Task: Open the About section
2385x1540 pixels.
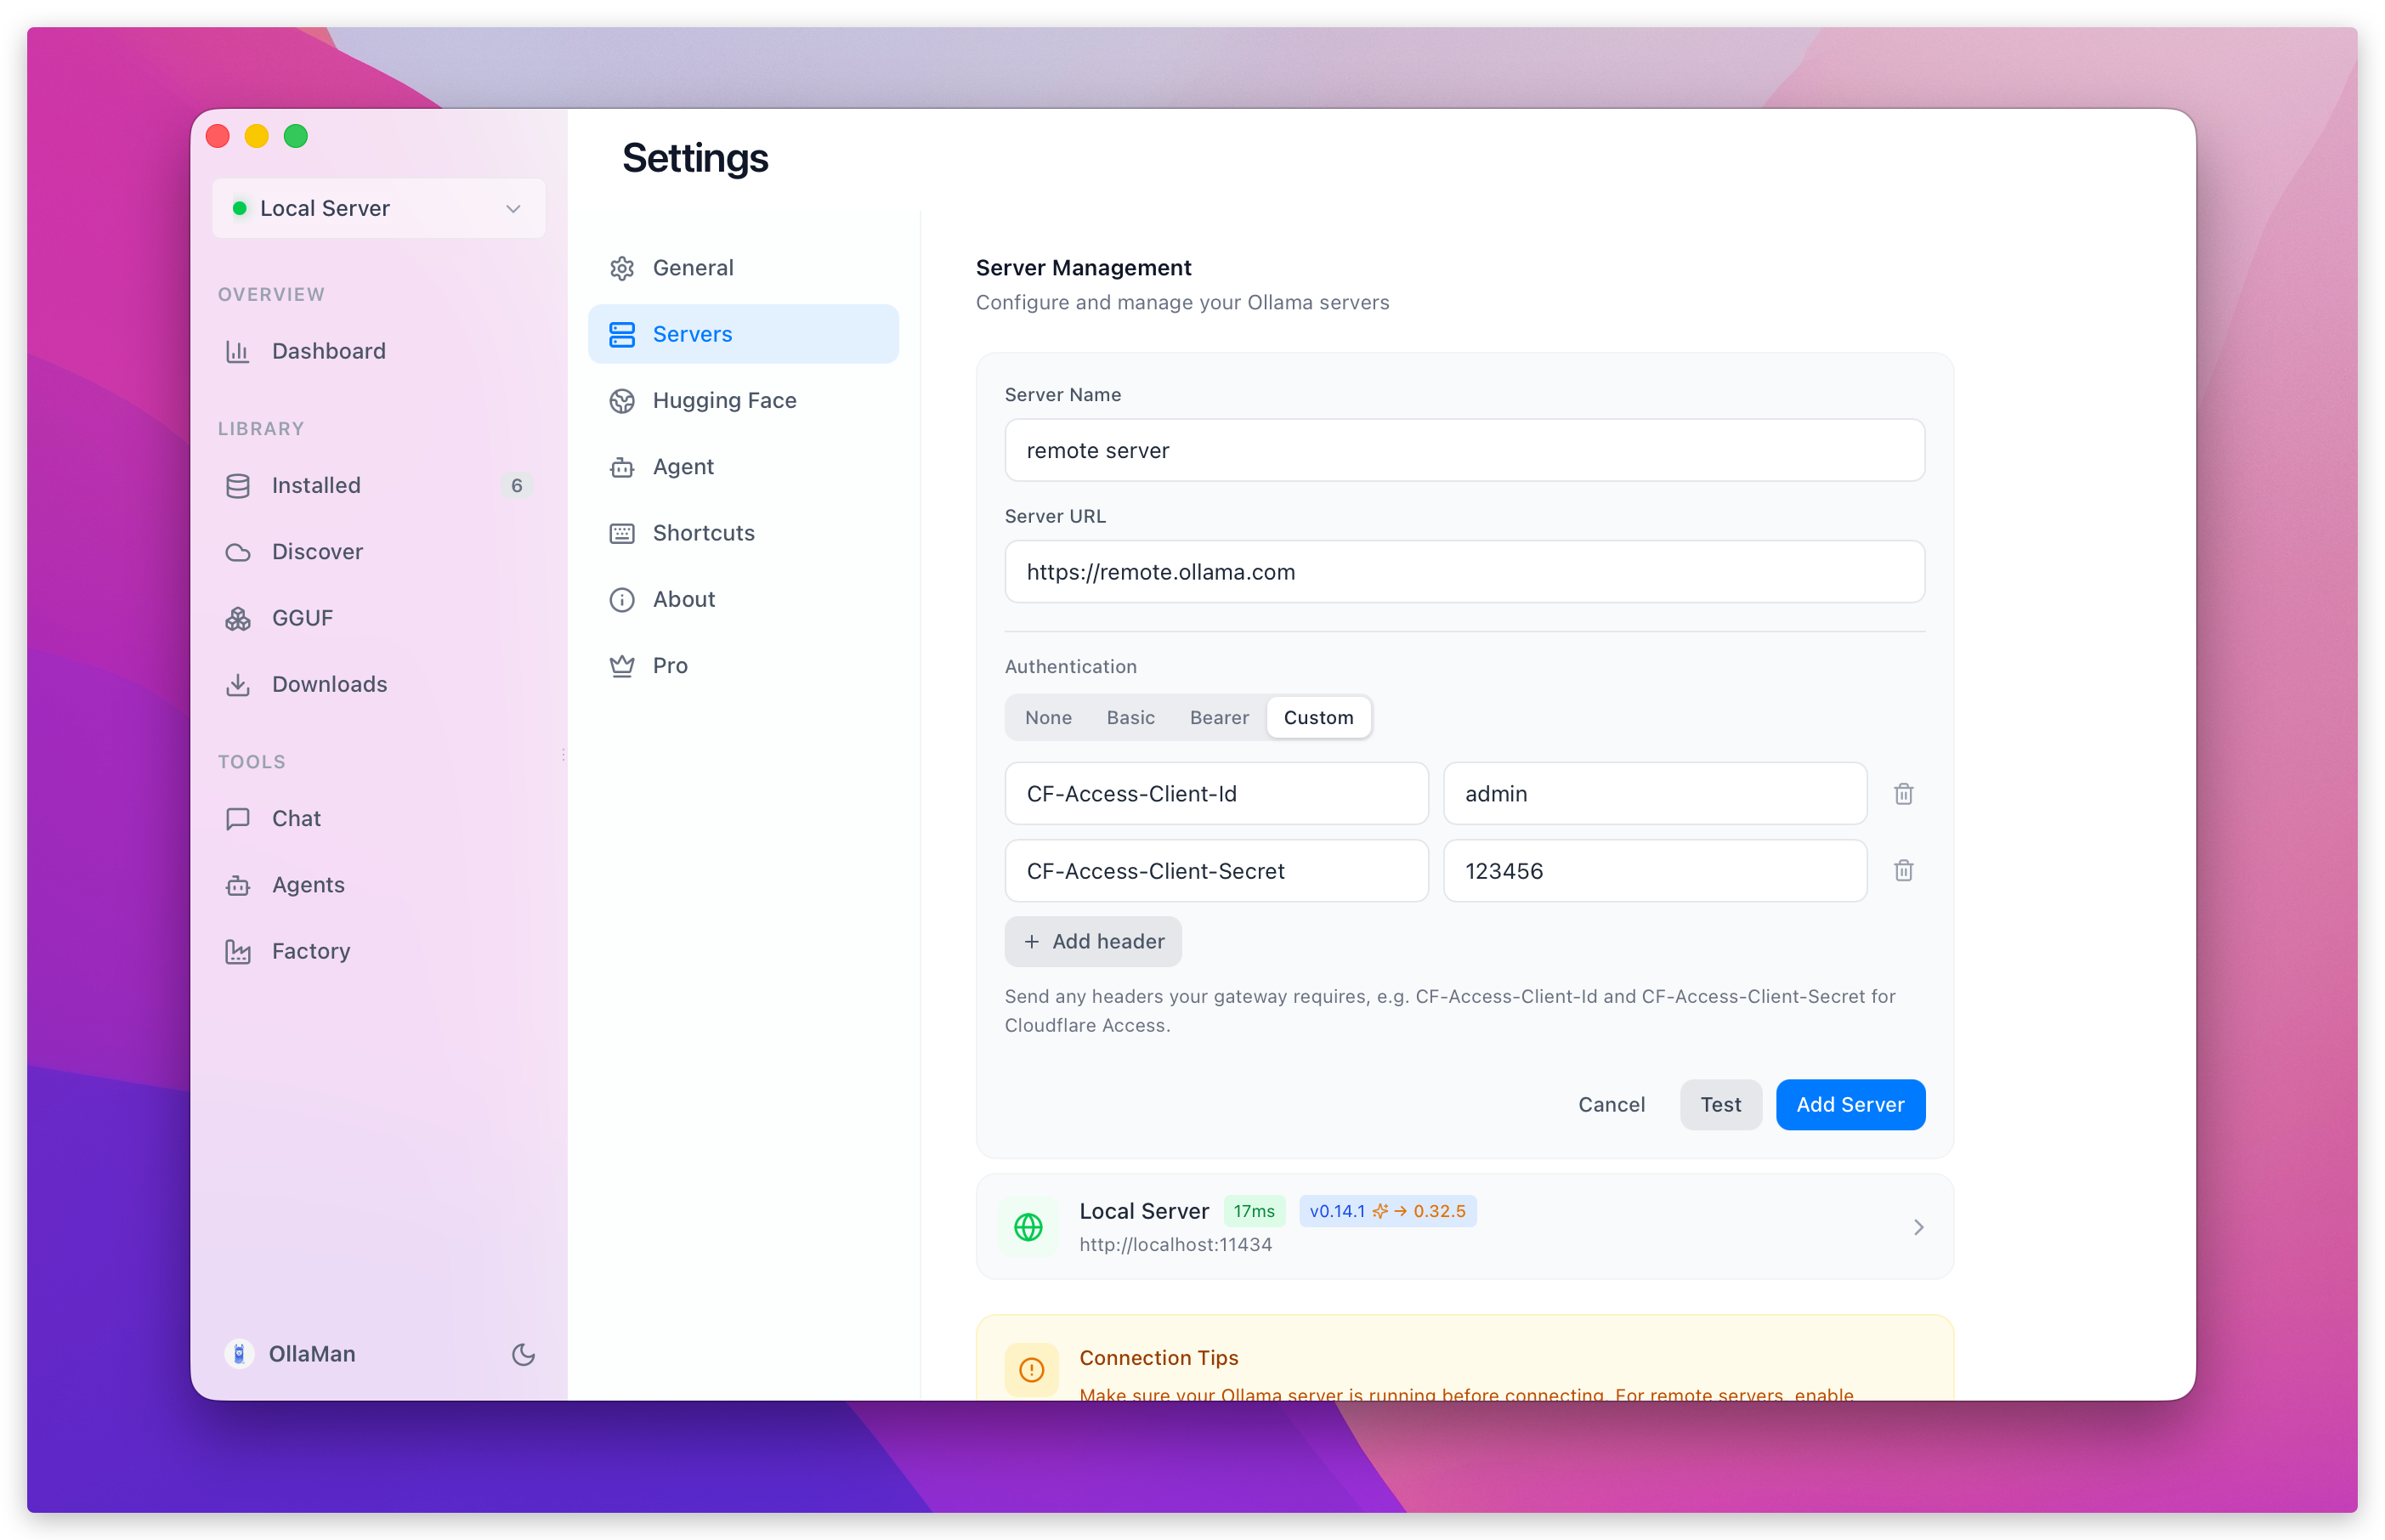Action: [743, 599]
